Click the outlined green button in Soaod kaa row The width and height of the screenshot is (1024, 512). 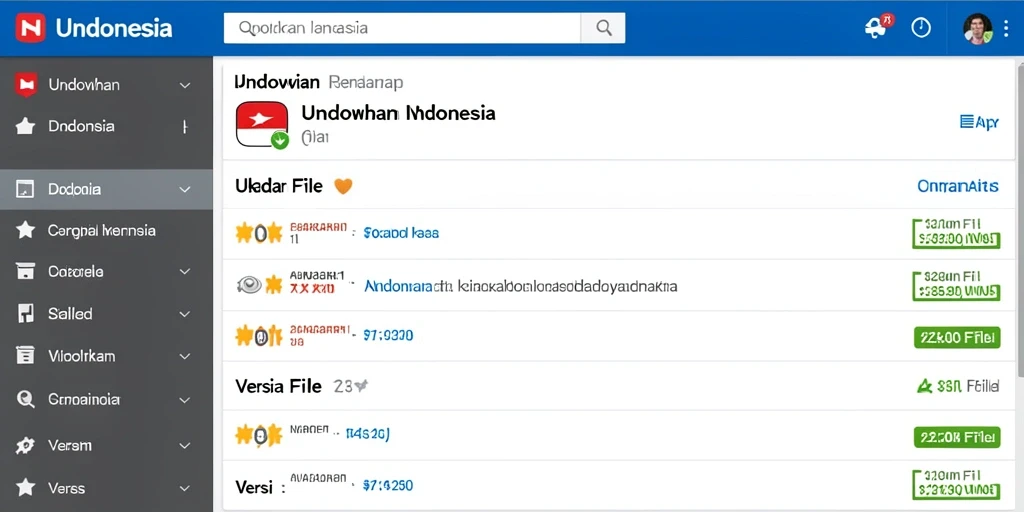click(x=956, y=233)
